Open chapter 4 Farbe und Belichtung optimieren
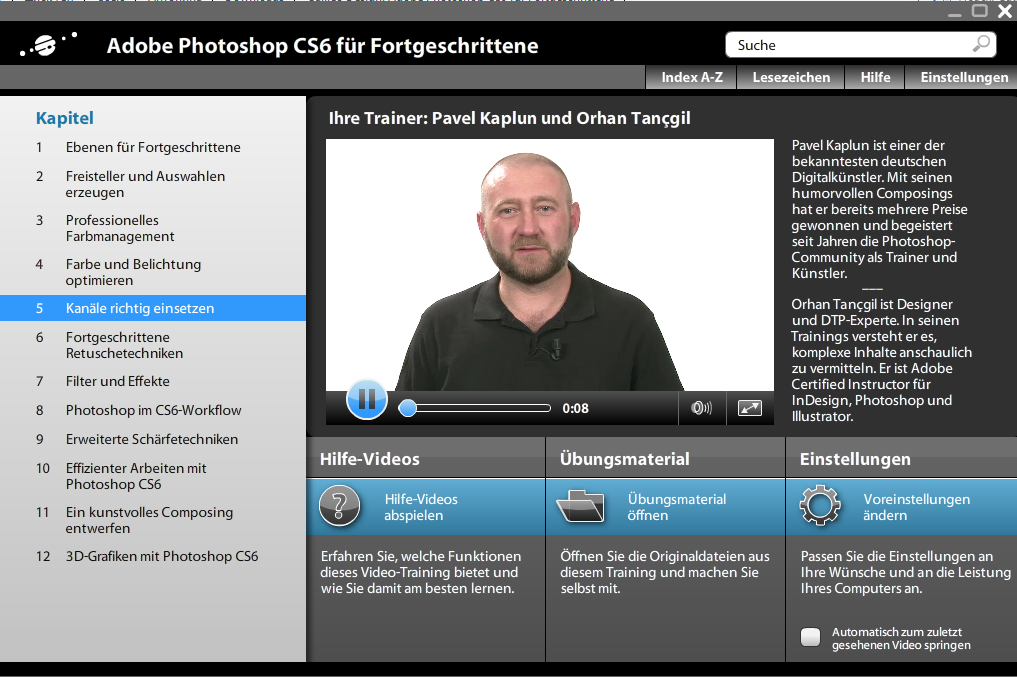 click(153, 272)
